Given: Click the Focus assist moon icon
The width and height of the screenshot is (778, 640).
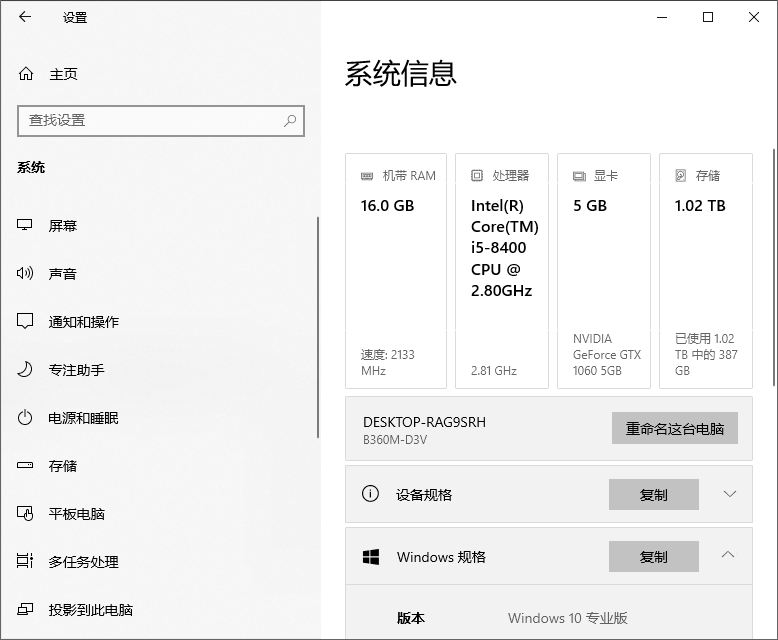Looking at the screenshot, I should point(26,370).
